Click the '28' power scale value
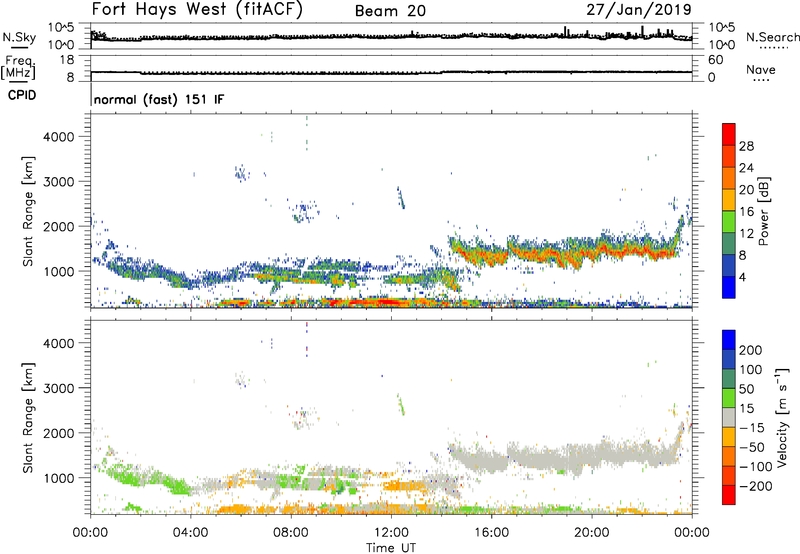Screen dimensions: 800x554 (x=746, y=146)
